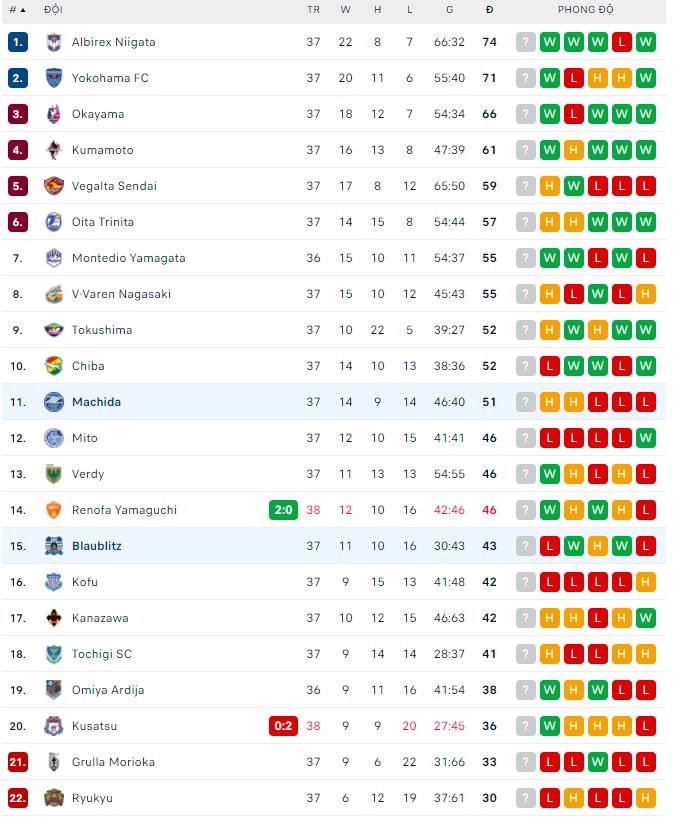The width and height of the screenshot is (675, 817).
Task: Open the Okayama team link
Action: pyautogui.click(x=98, y=114)
